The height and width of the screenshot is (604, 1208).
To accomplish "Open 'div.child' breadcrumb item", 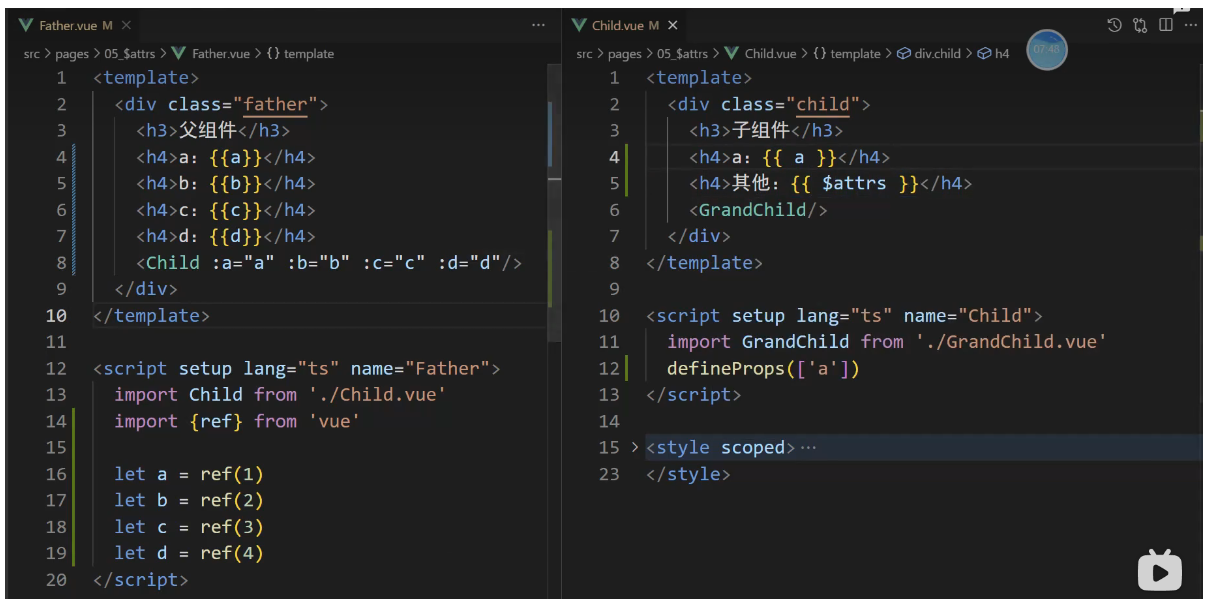I will click(938, 54).
